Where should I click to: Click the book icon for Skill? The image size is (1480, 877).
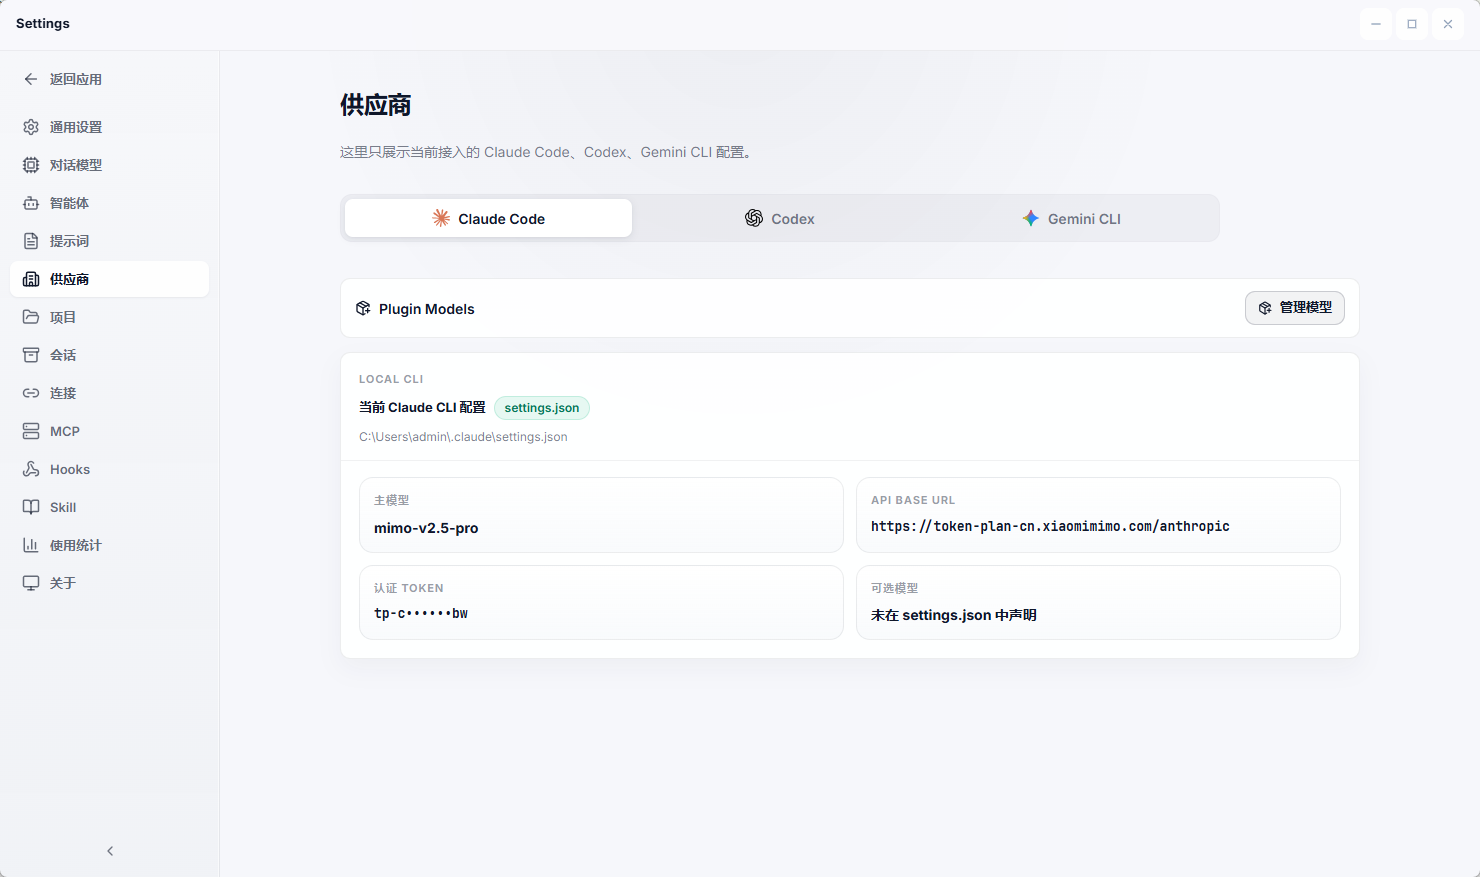click(x=31, y=507)
